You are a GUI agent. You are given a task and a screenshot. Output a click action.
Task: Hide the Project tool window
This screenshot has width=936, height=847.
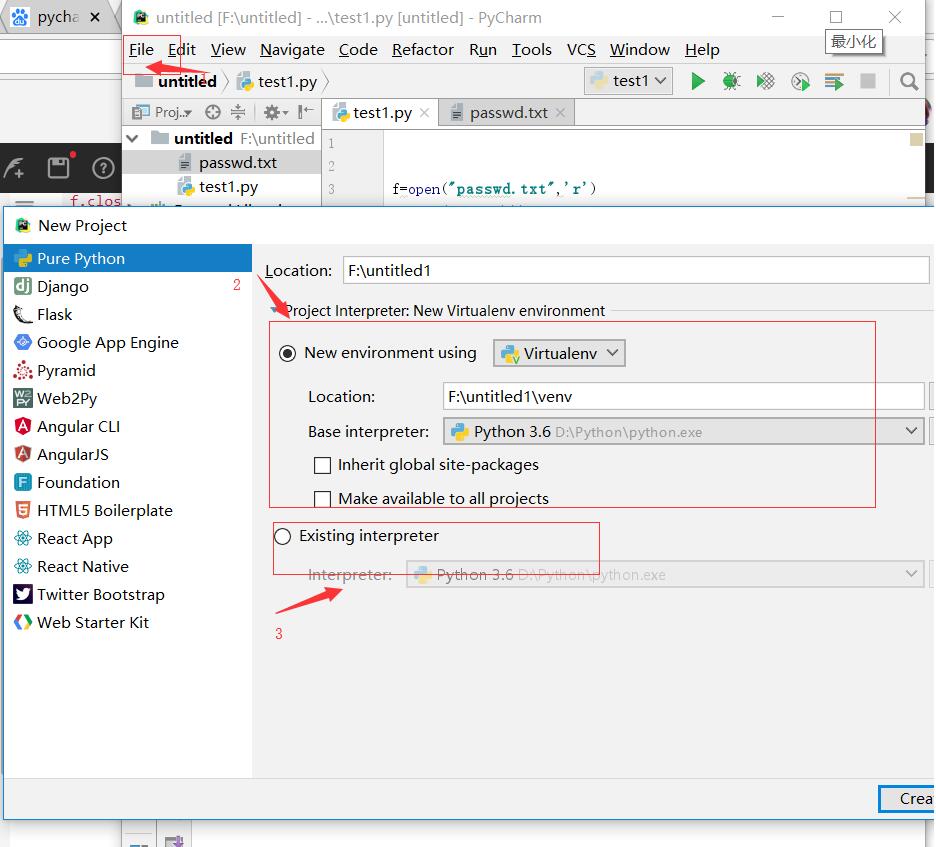pos(306,112)
